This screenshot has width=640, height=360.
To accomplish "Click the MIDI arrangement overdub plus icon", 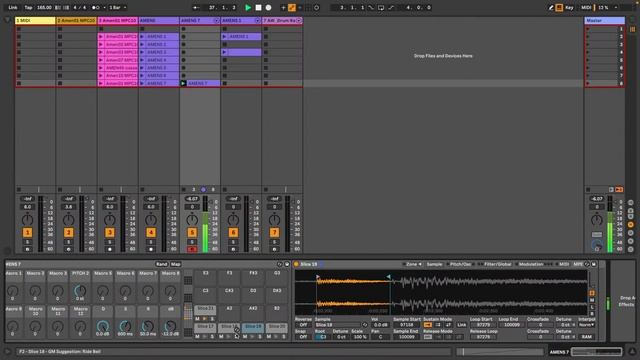I will pos(283,7).
